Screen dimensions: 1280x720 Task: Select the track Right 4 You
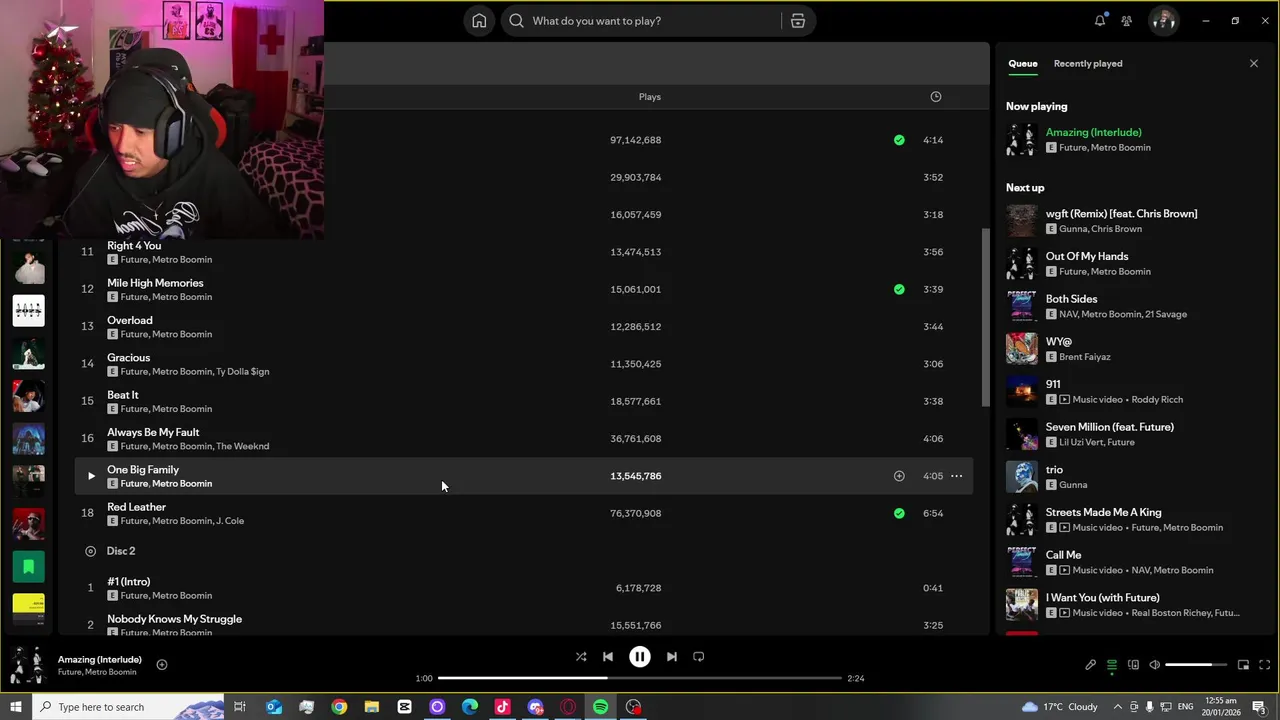click(134, 246)
